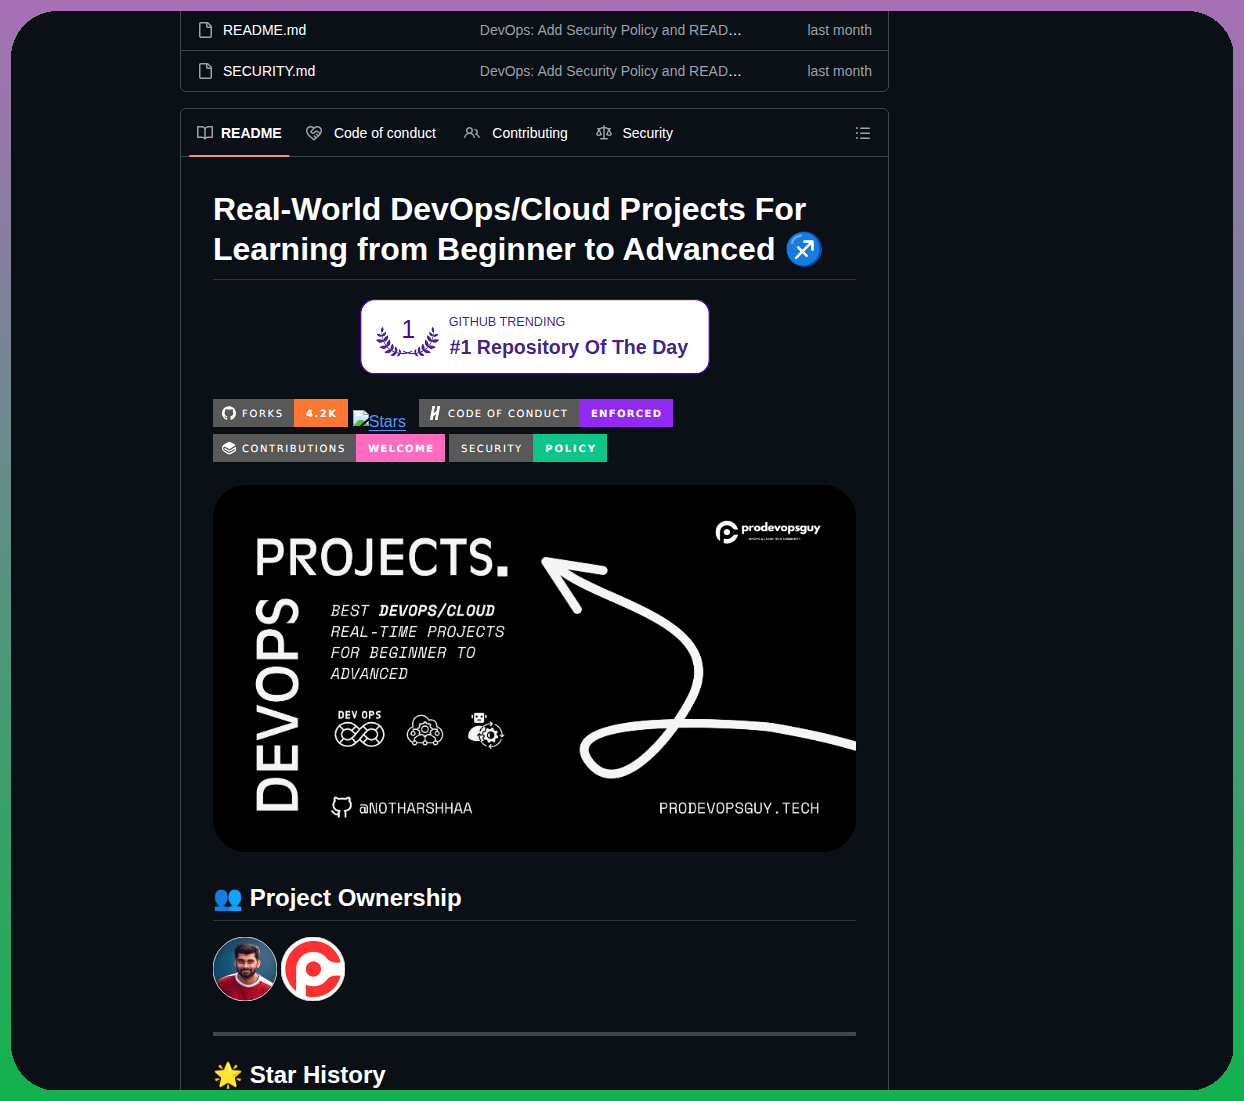
Task: Click the Star History heading
Action: [x=317, y=1075]
